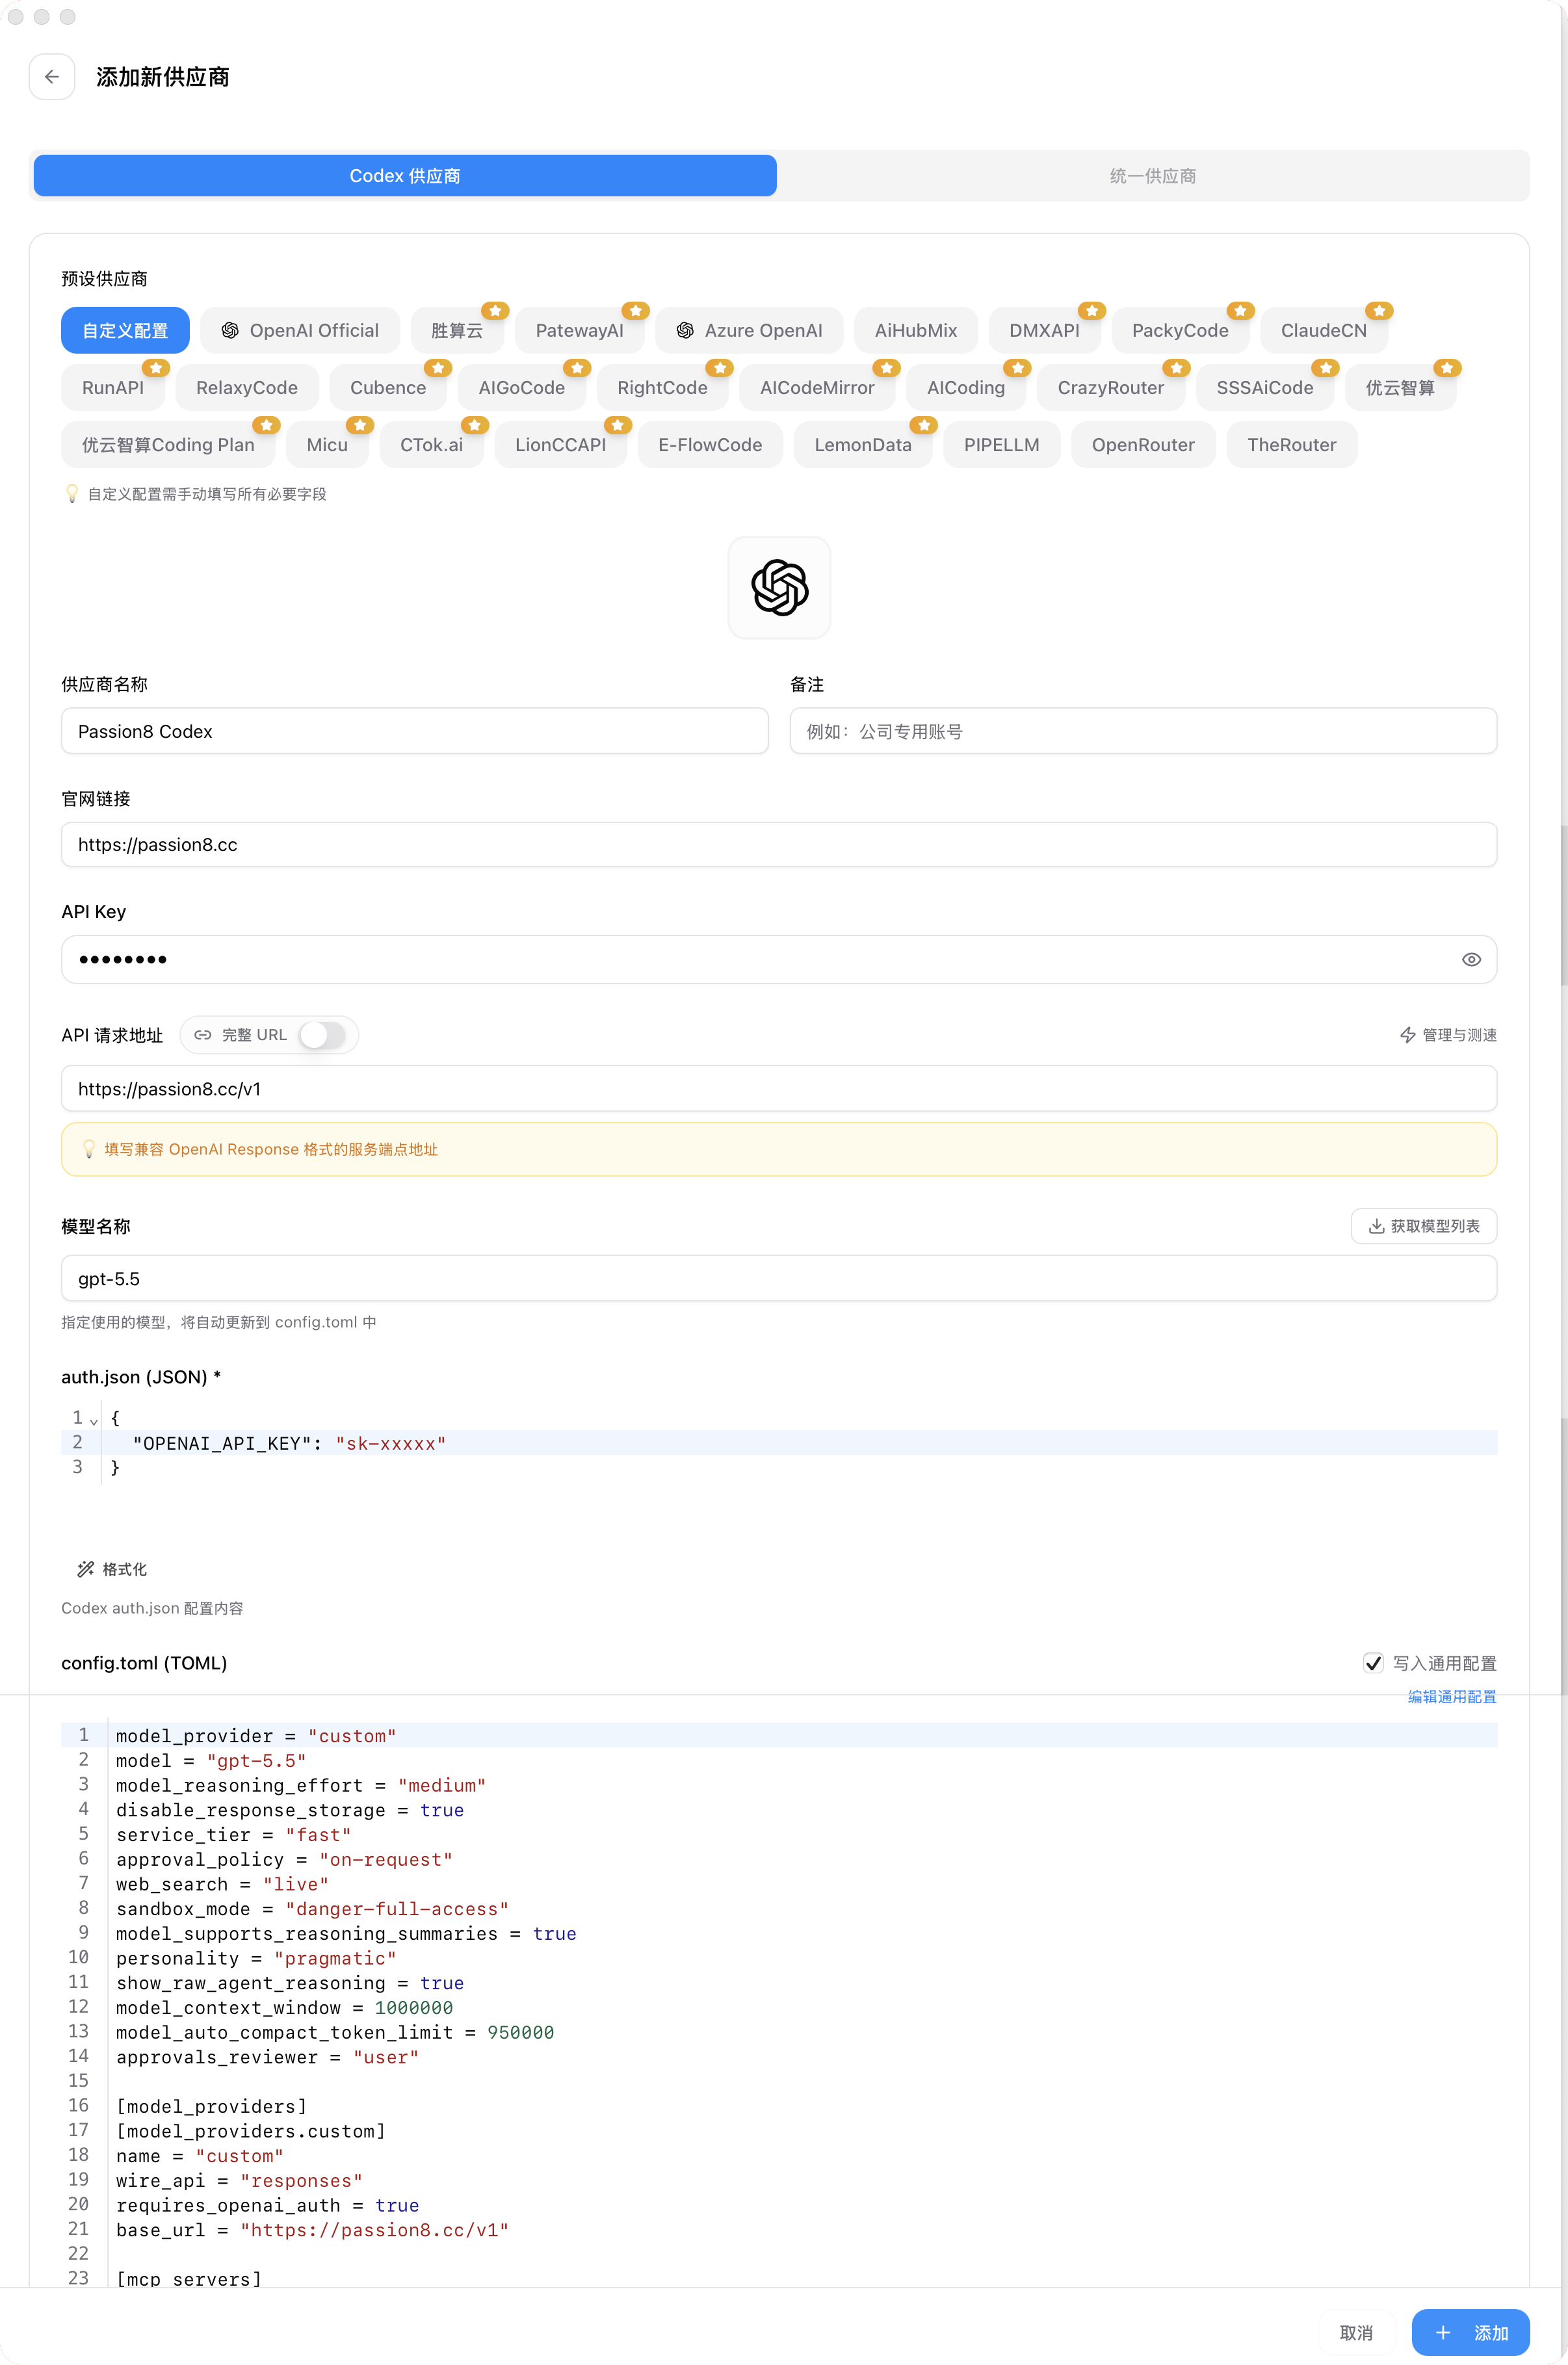Format auth.json with 格式化 button
Screen dimensions: 1568x2365
(x=112, y=1569)
